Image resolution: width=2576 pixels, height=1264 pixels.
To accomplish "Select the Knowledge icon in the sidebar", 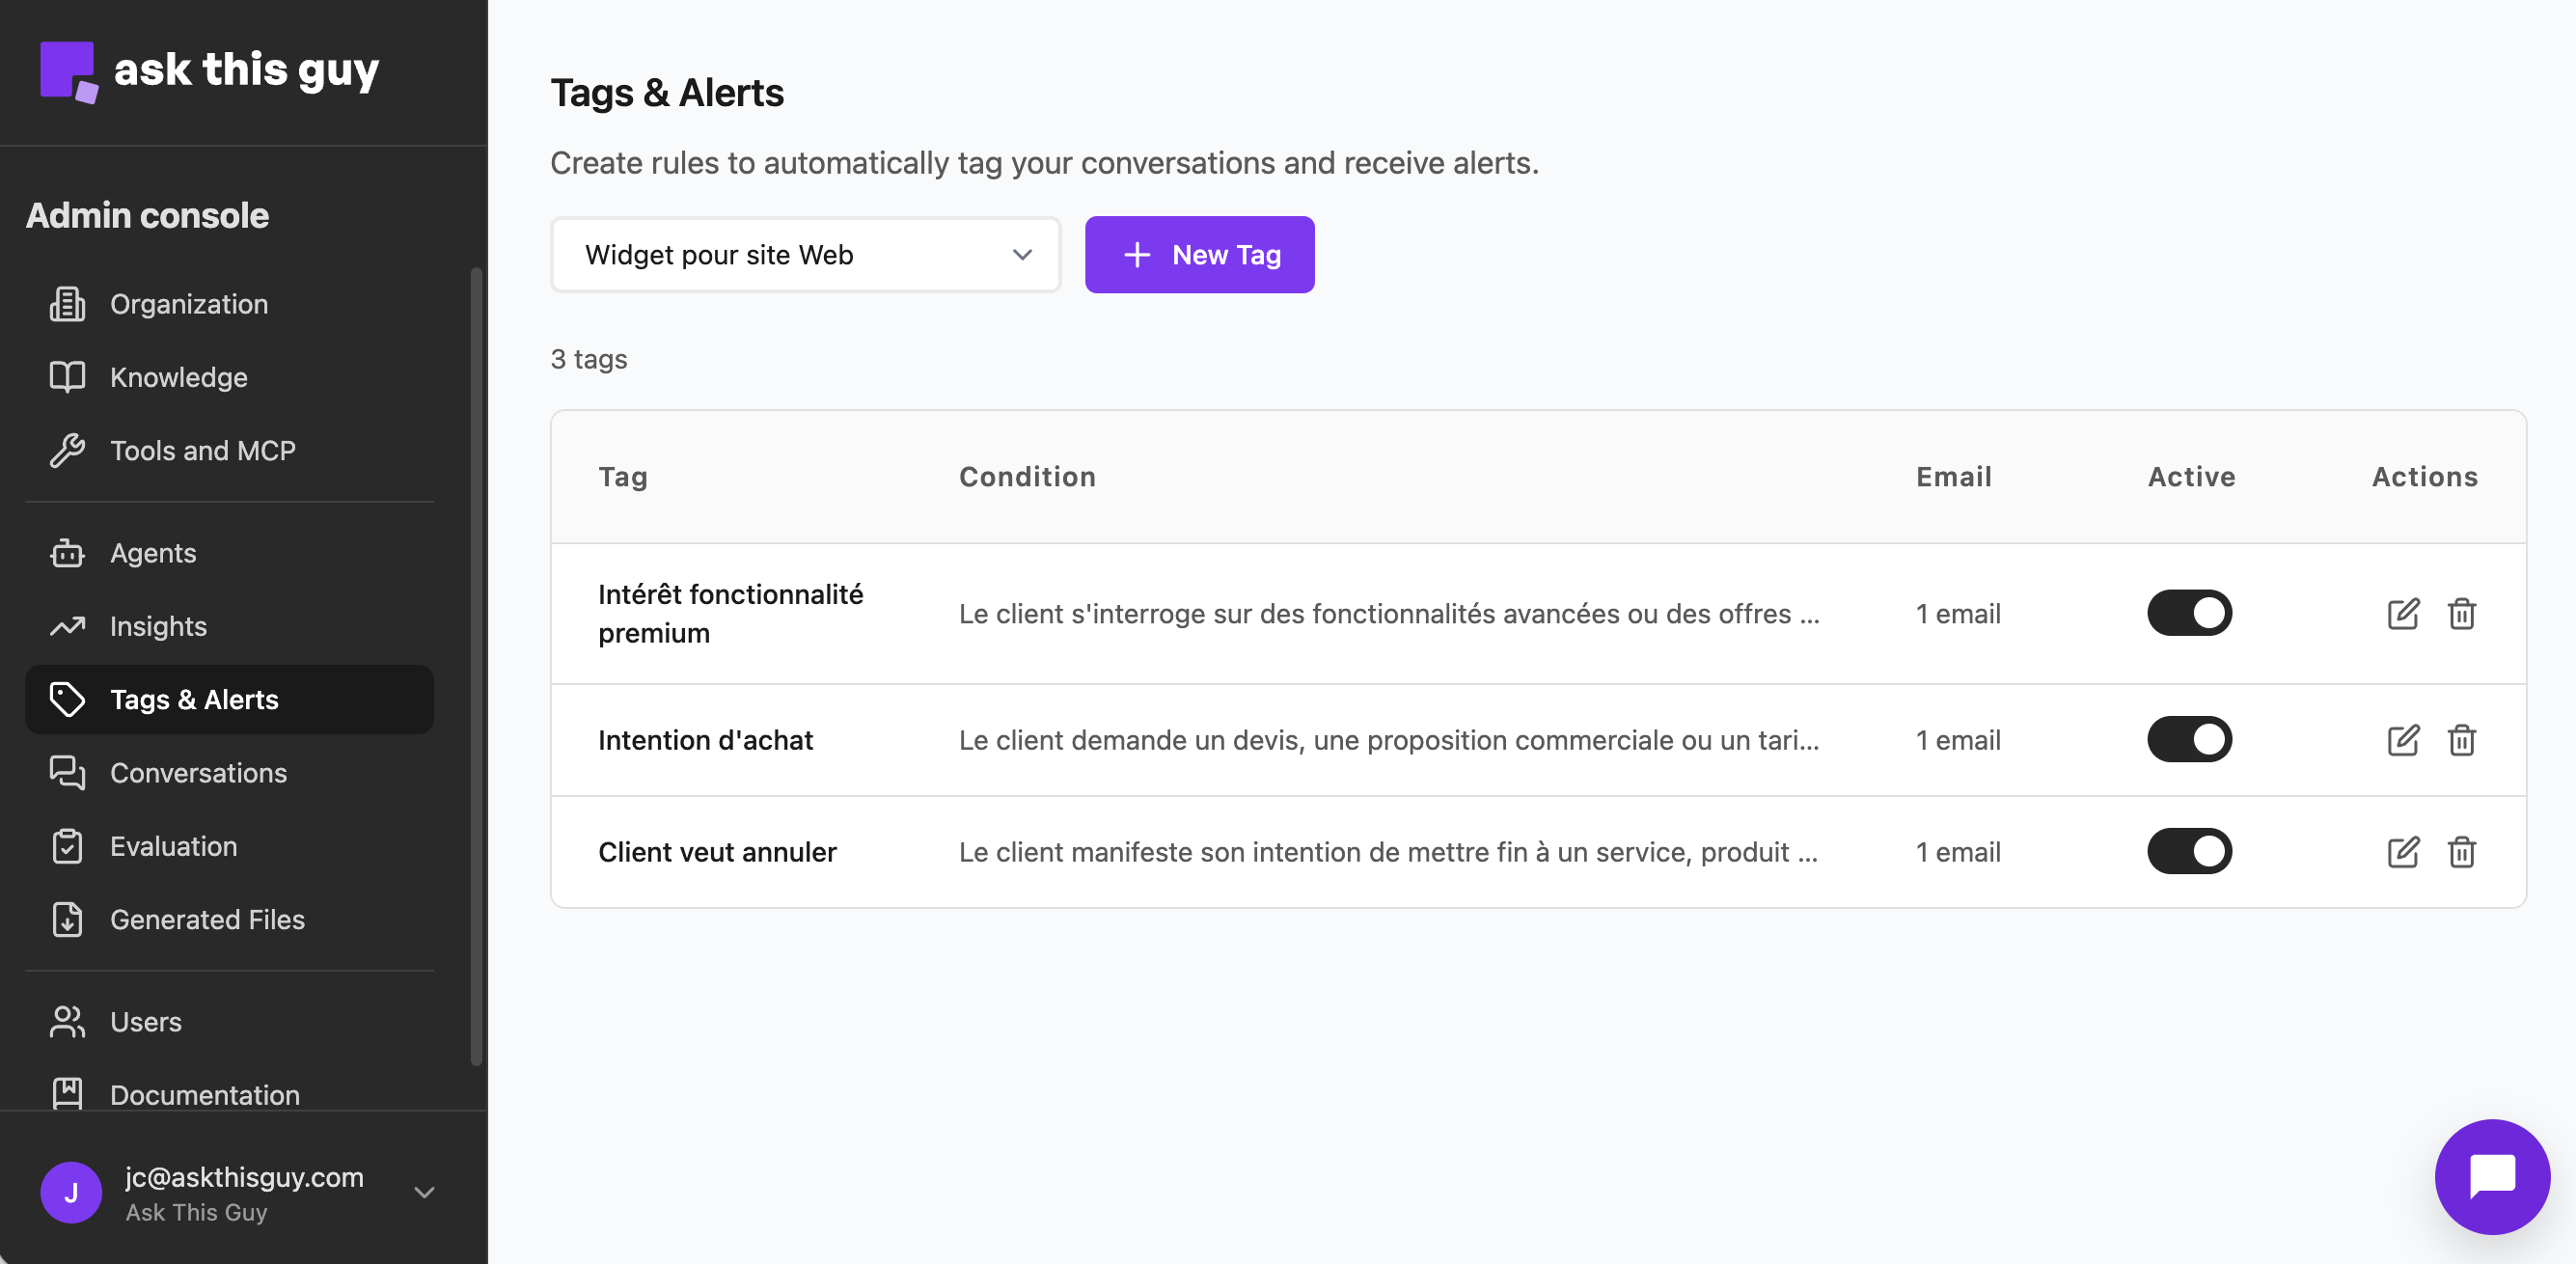I will (x=67, y=377).
